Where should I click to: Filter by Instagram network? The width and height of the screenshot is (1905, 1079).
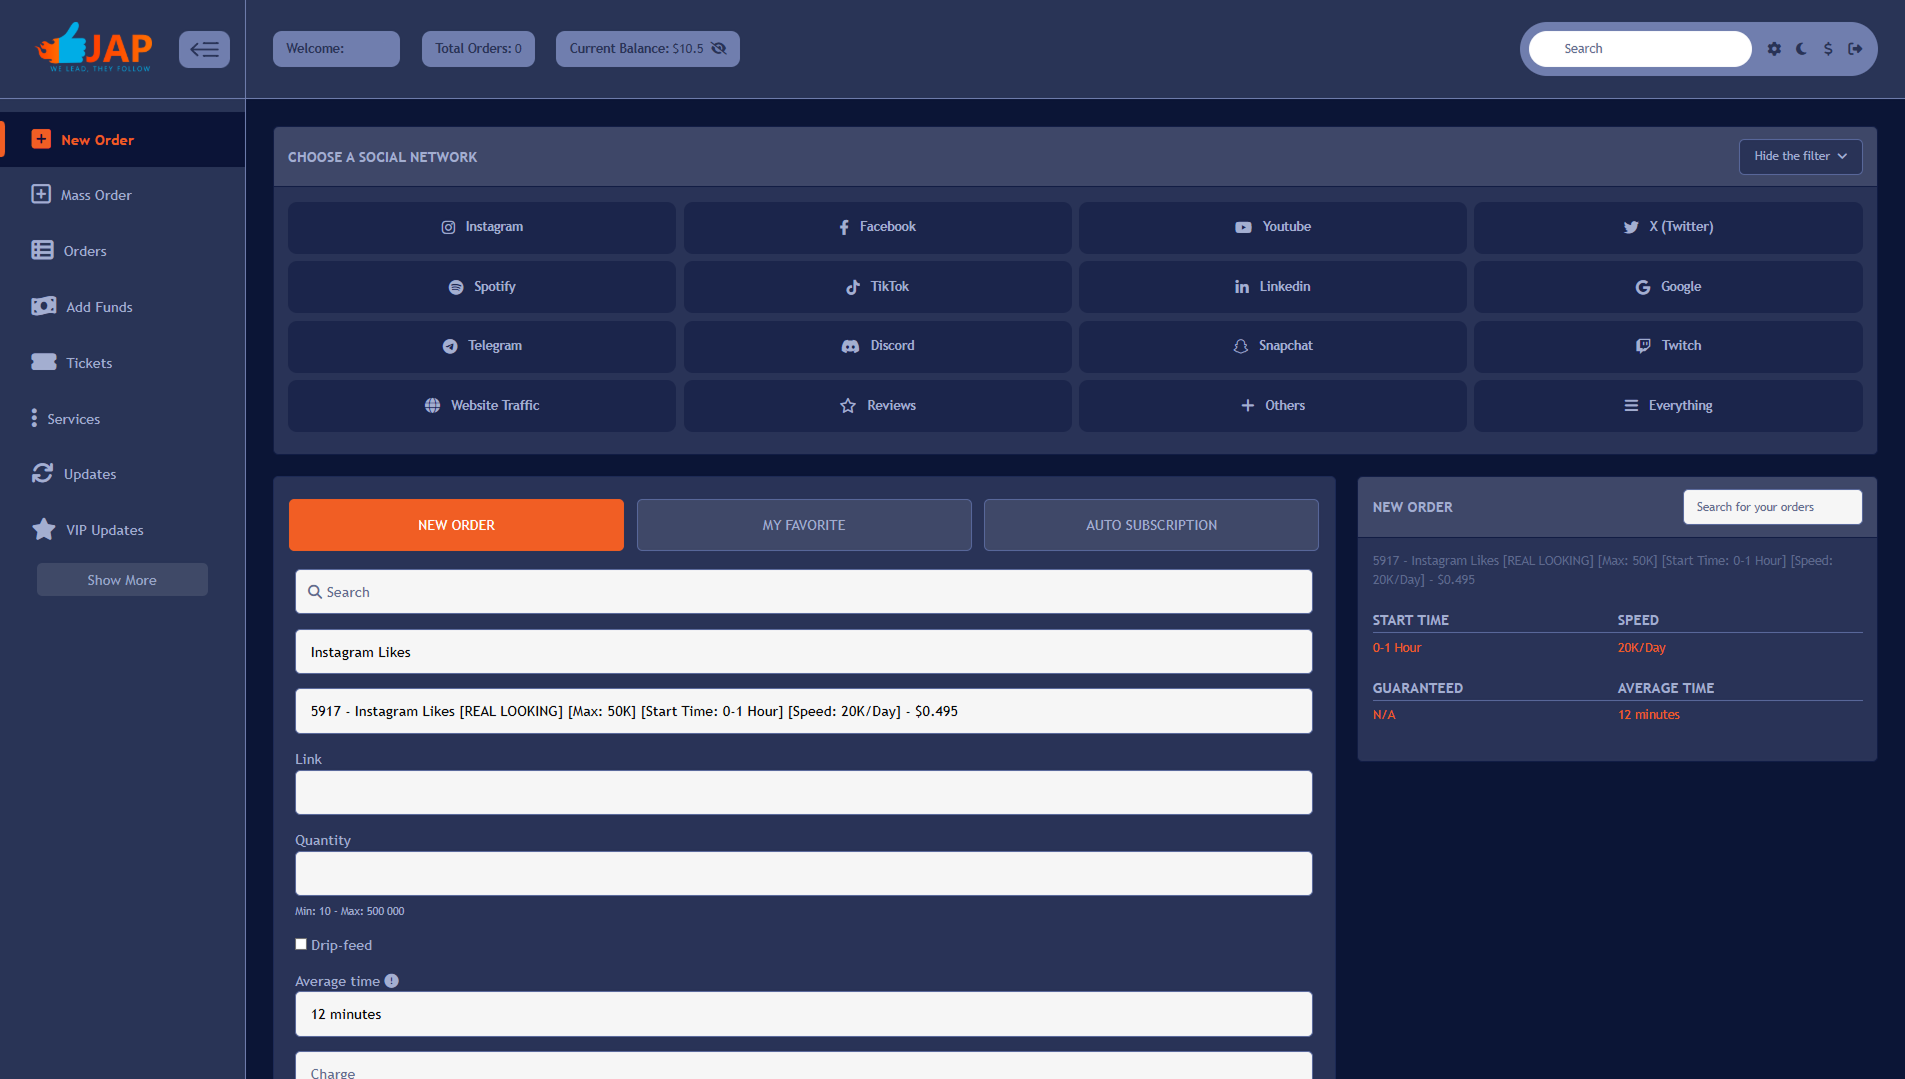tap(482, 227)
